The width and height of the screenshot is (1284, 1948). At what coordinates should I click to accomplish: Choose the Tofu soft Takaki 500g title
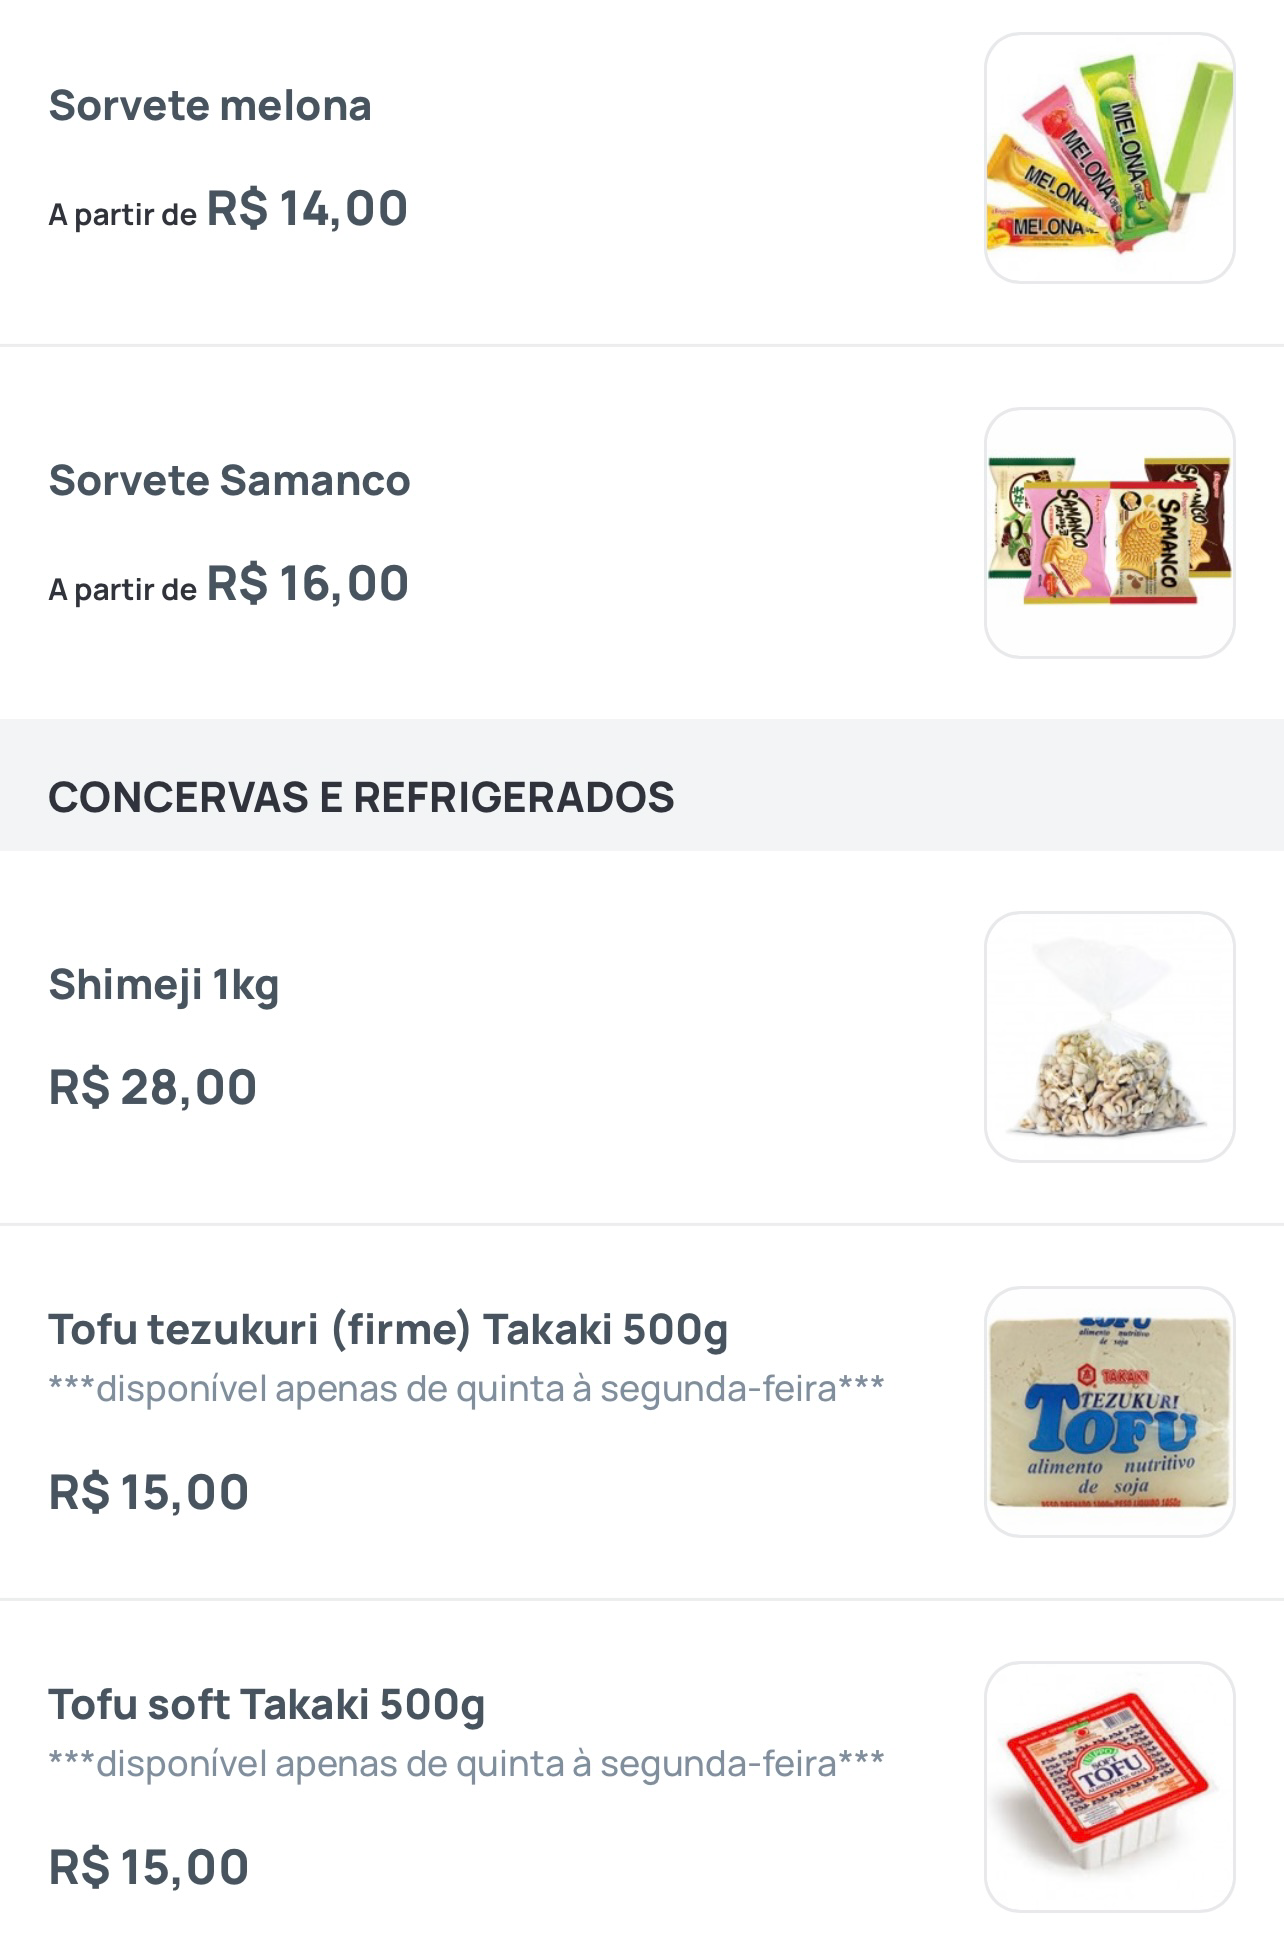(267, 1704)
